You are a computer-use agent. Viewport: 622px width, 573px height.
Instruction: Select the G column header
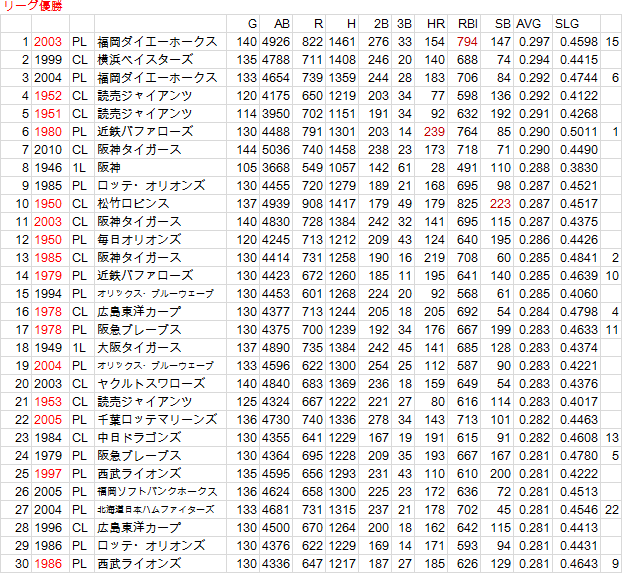pos(253,24)
